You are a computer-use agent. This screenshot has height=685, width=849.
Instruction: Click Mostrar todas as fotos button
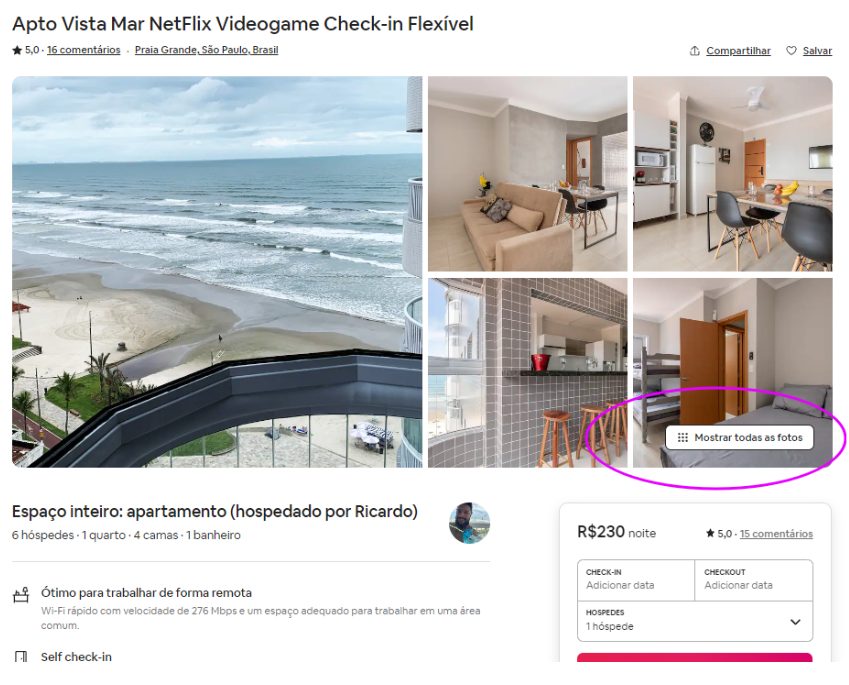coord(739,438)
